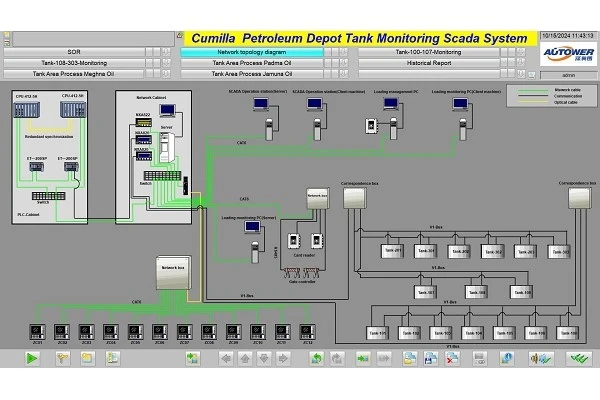Open Tank-100-107-Monitoring screen
600x400 pixels.
point(429,52)
